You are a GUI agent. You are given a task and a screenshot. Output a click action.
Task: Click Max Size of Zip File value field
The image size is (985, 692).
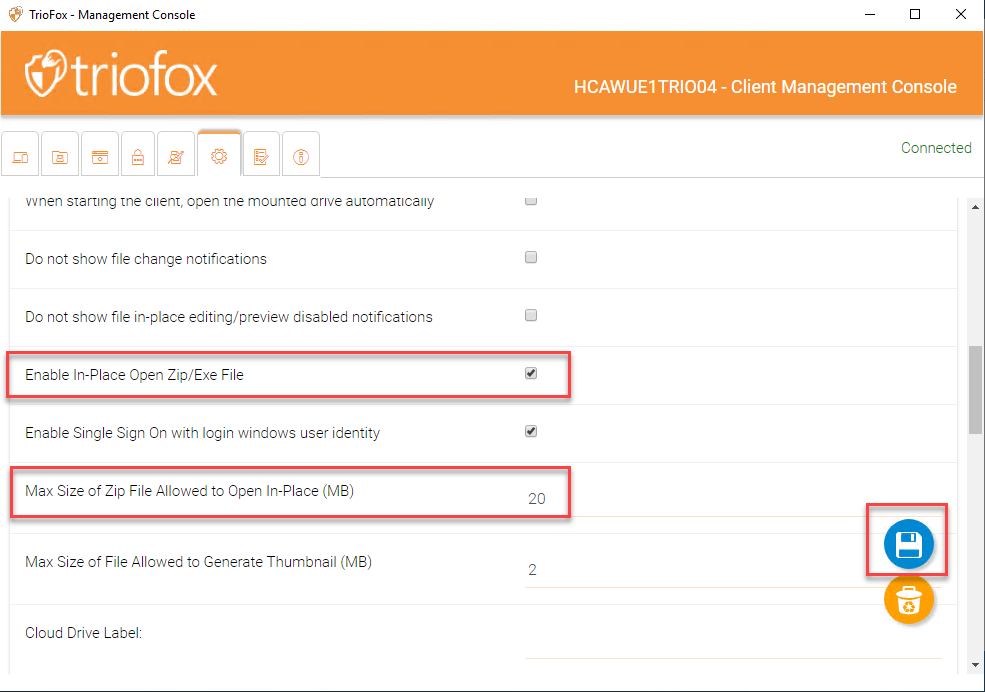pyautogui.click(x=732, y=499)
